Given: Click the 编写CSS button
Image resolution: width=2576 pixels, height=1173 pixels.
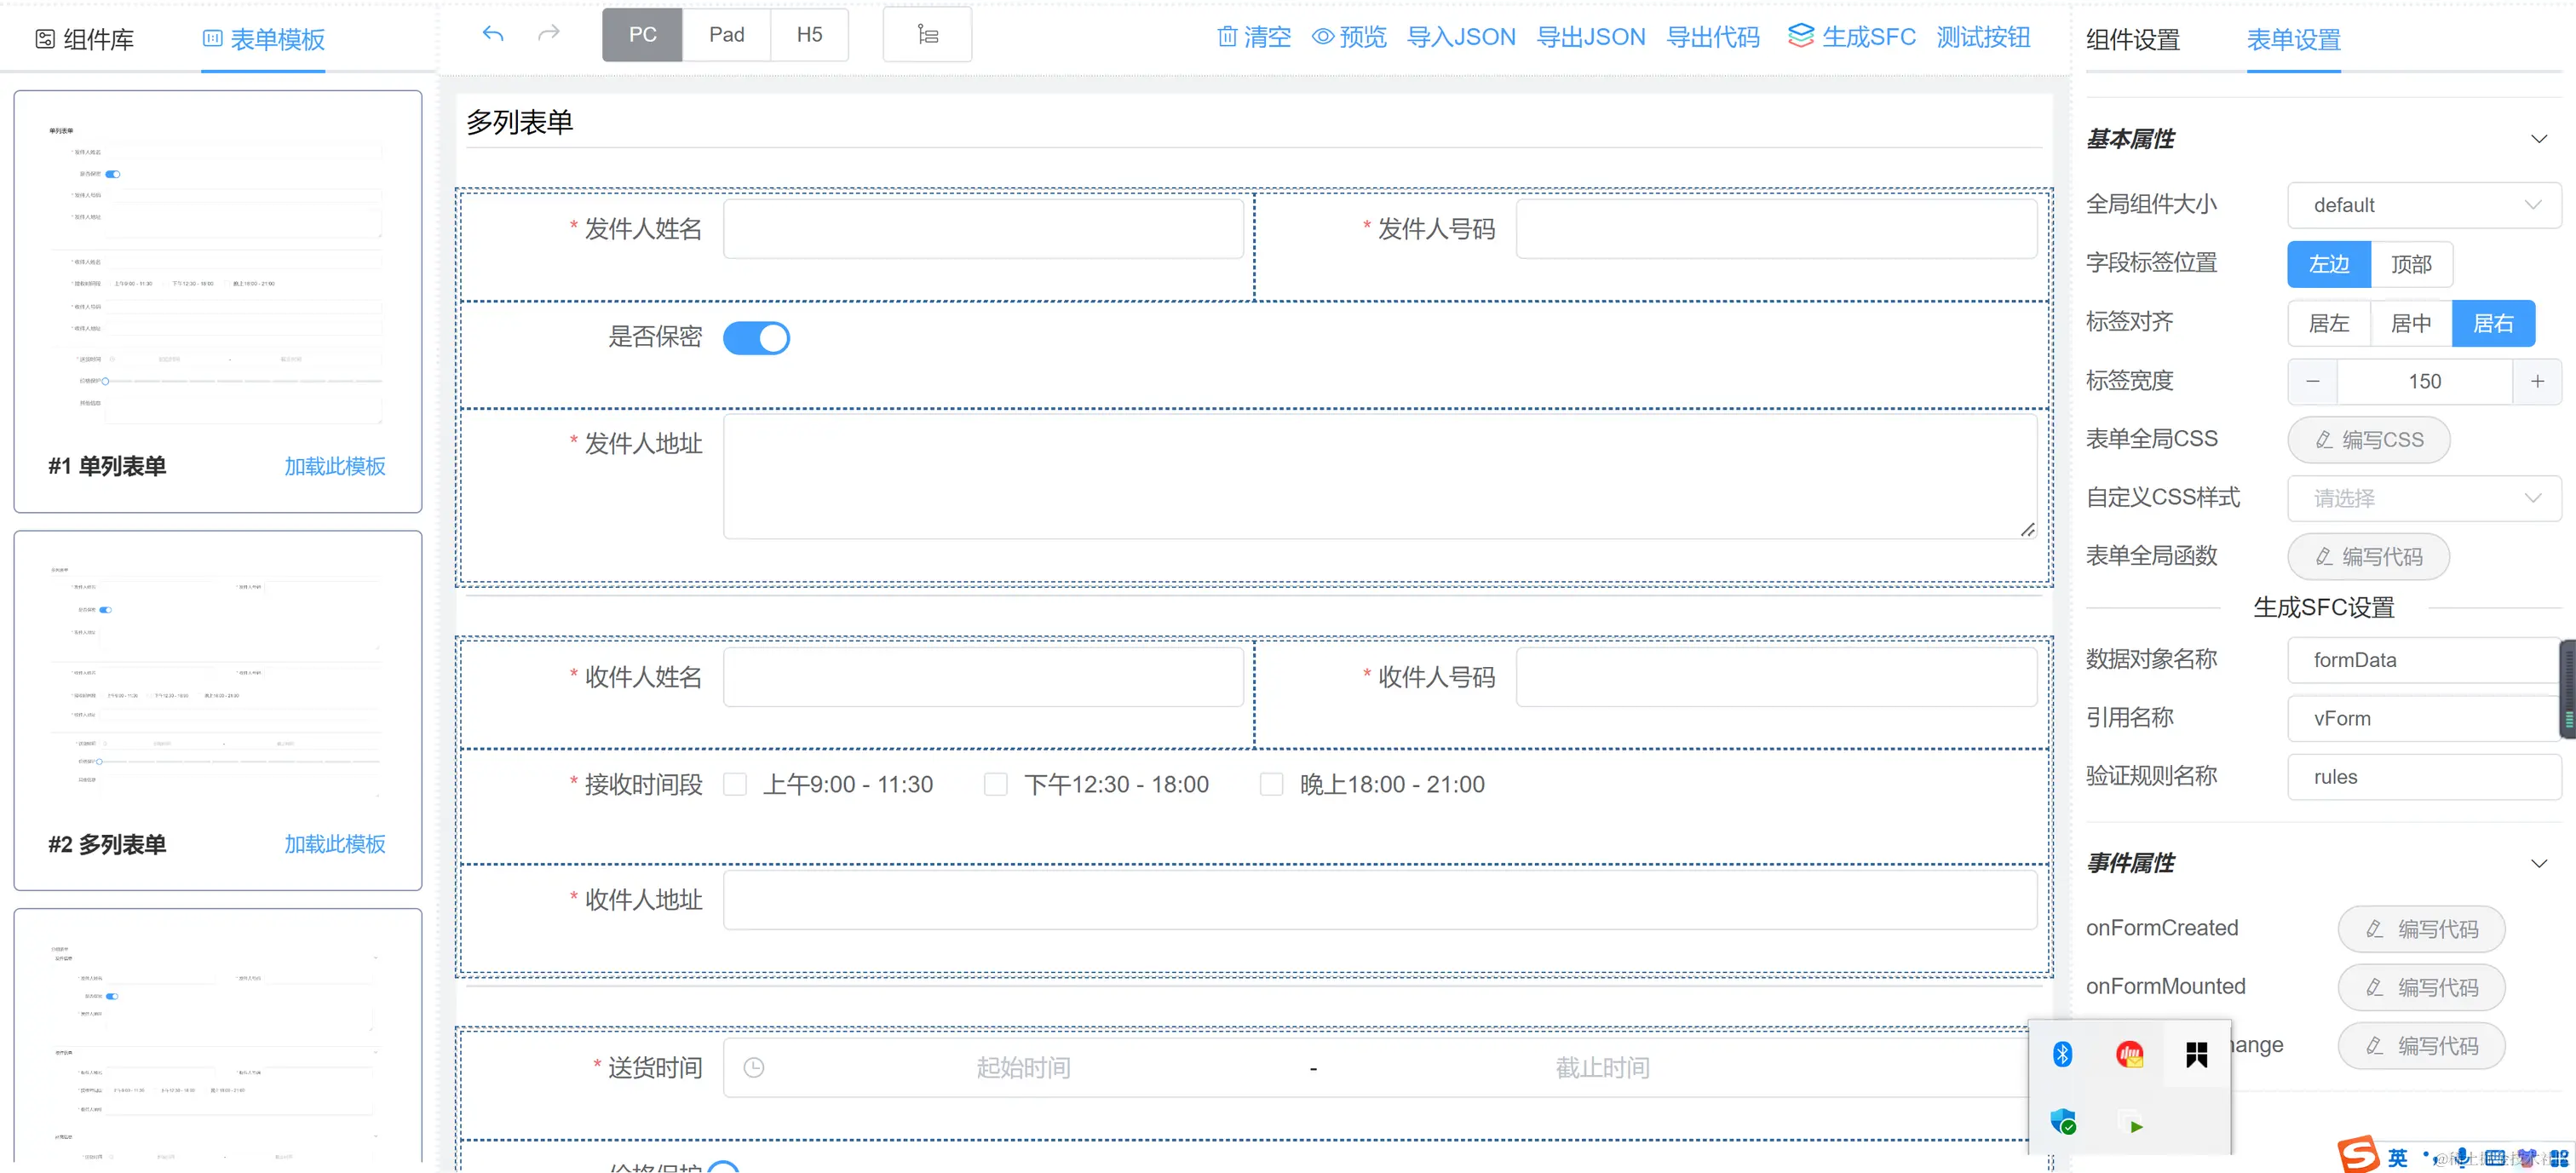Looking at the screenshot, I should point(2368,440).
